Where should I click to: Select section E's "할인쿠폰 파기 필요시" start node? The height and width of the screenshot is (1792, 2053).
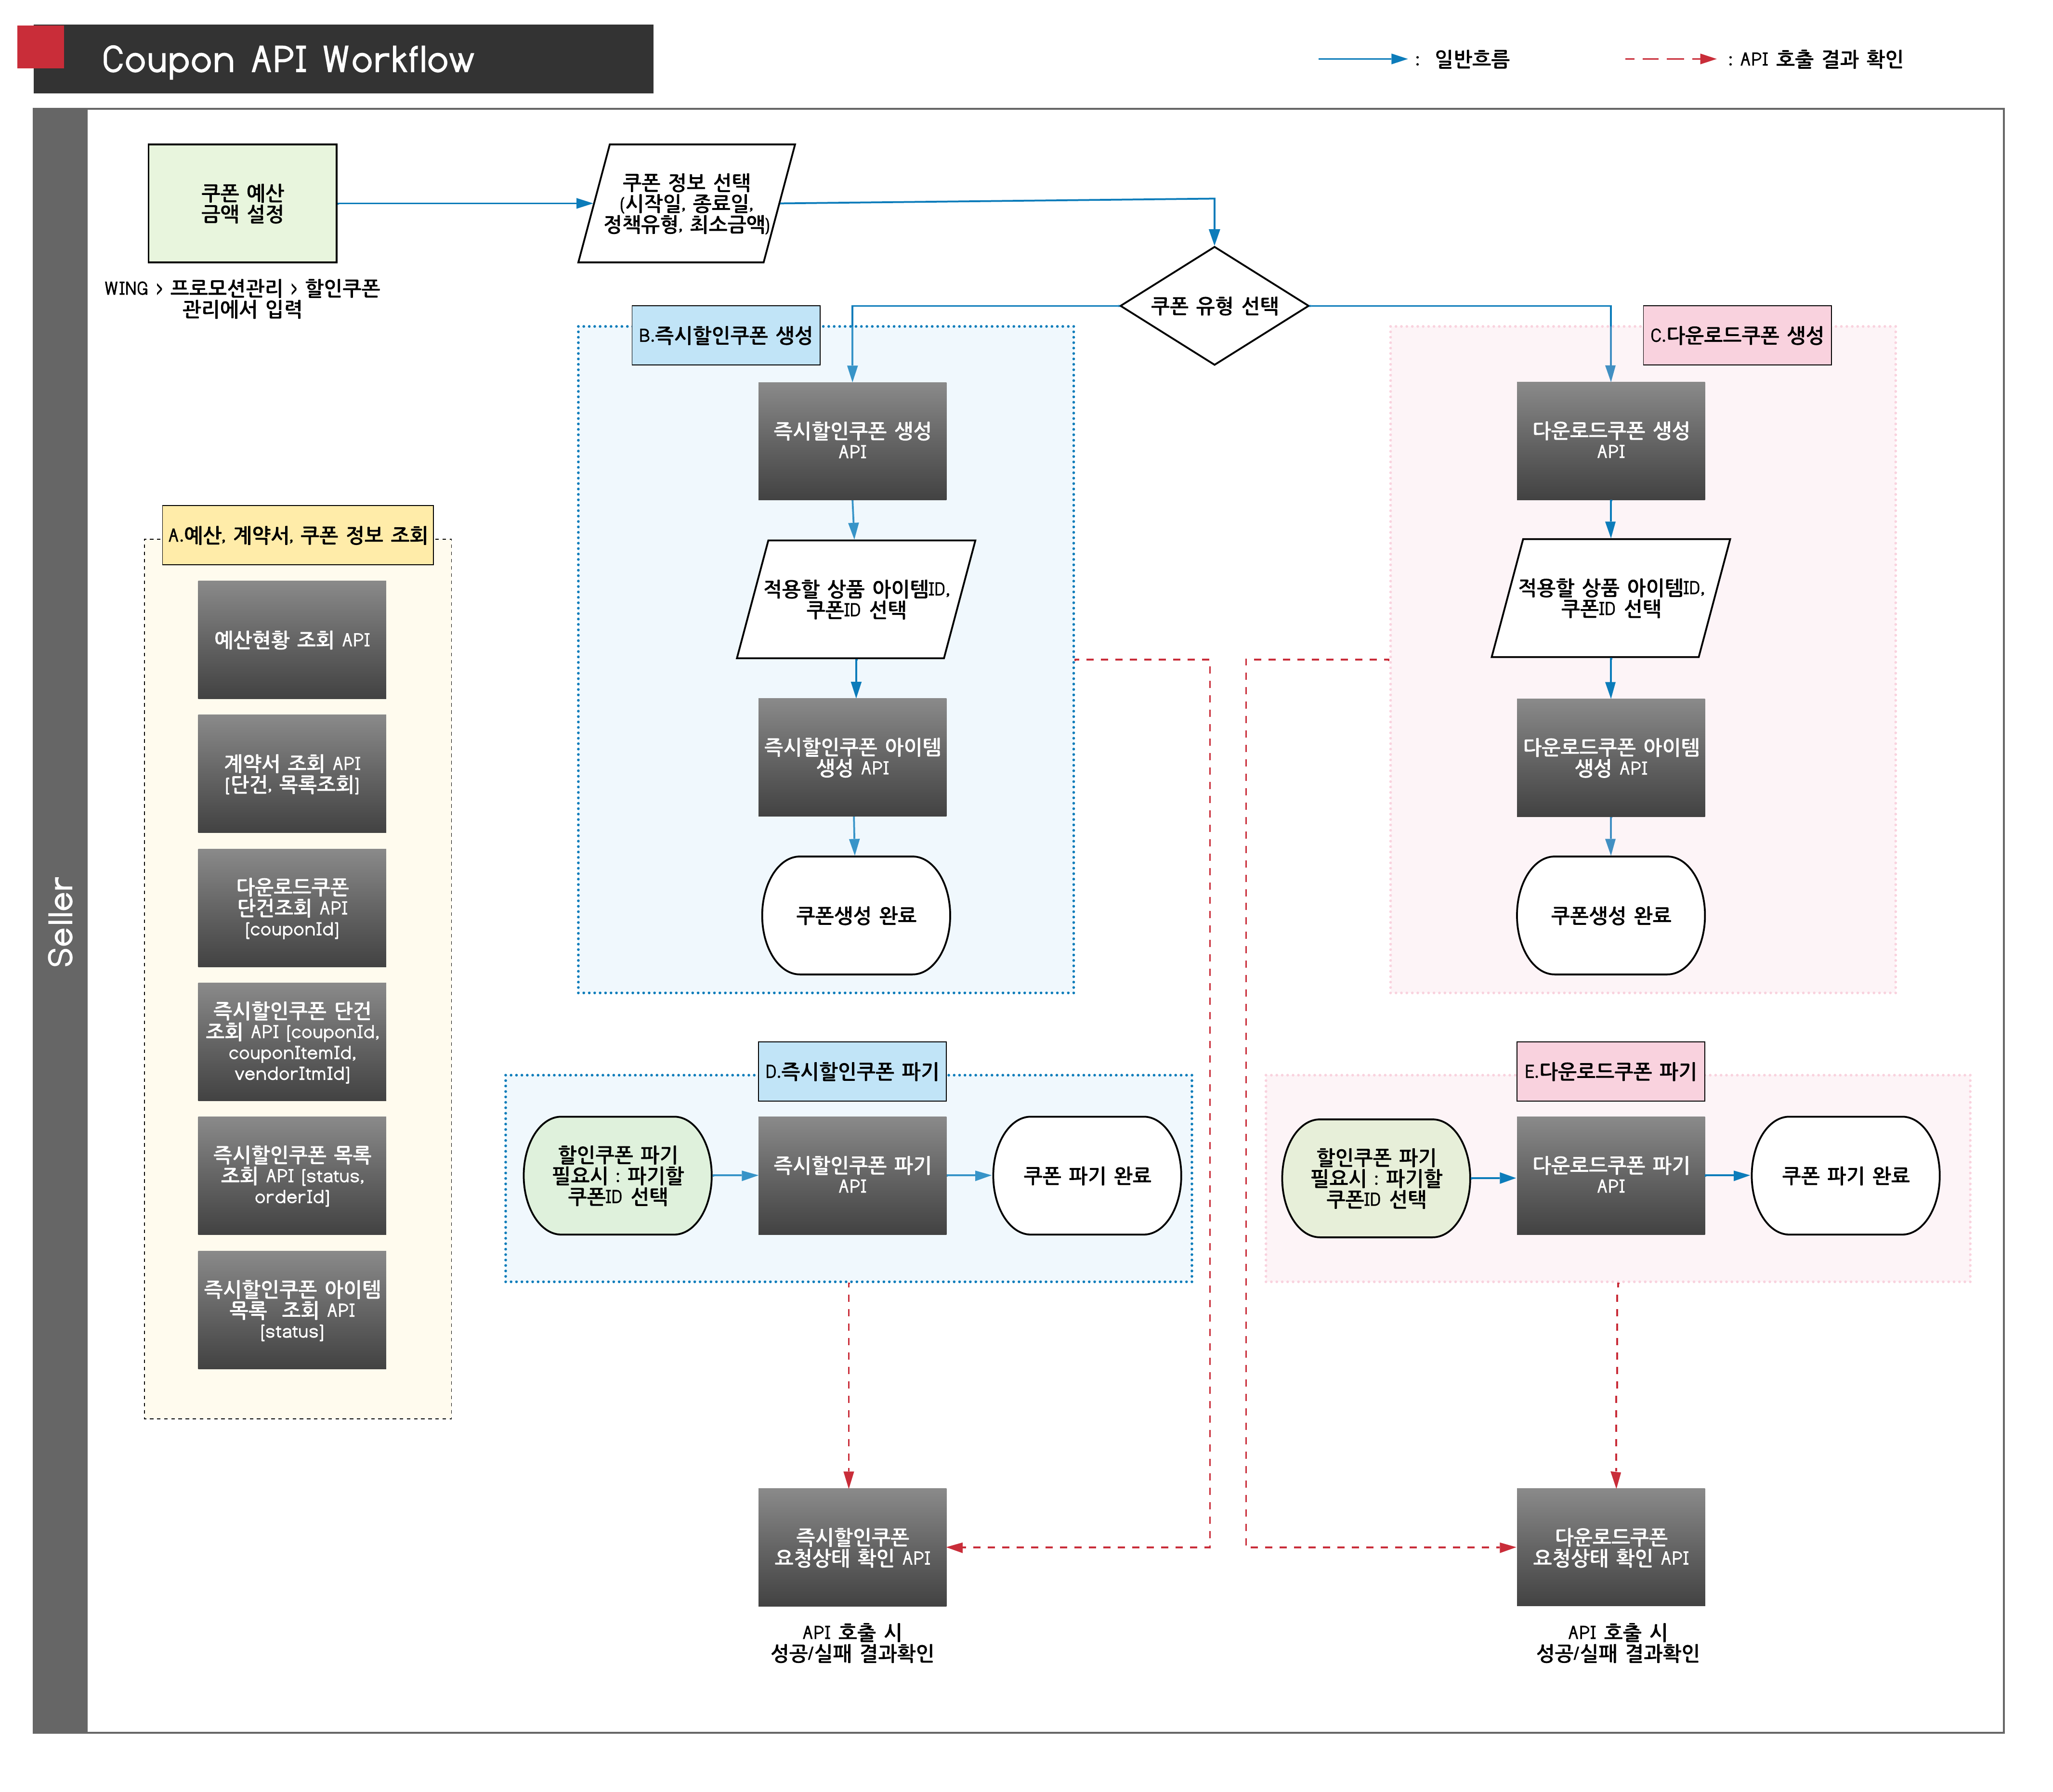tap(1376, 1178)
